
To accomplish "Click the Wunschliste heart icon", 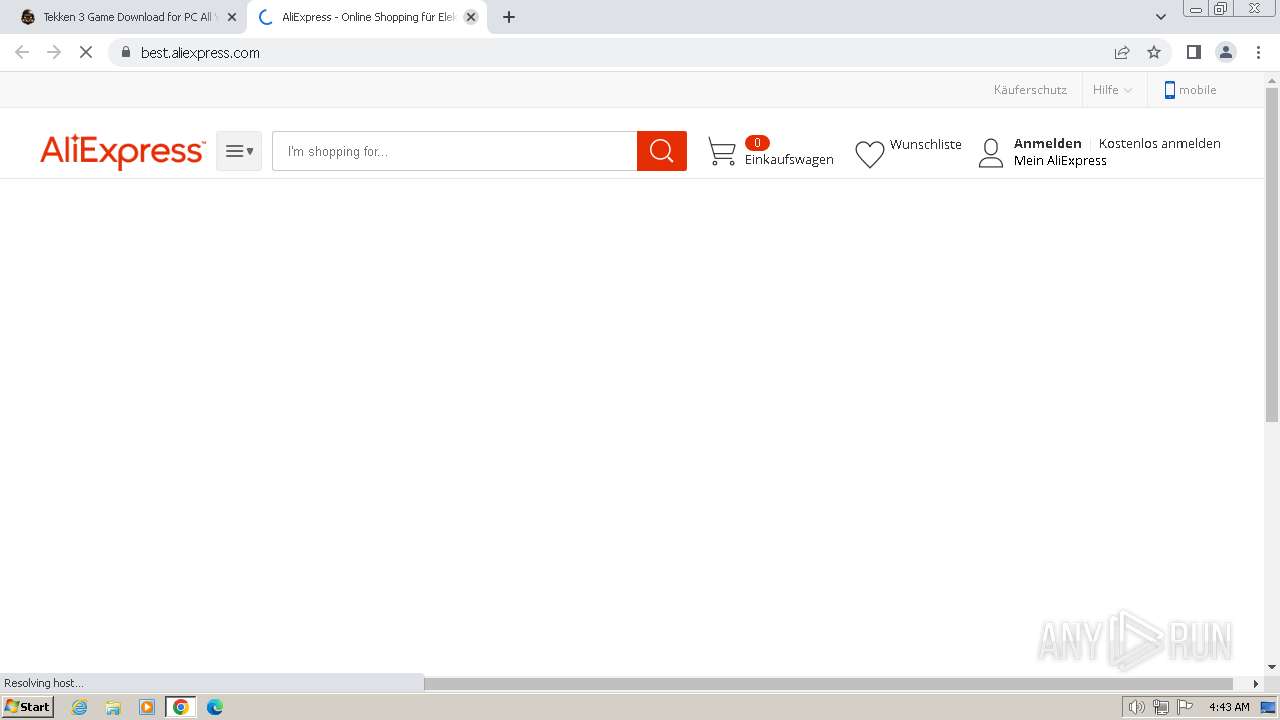I will click(x=870, y=154).
